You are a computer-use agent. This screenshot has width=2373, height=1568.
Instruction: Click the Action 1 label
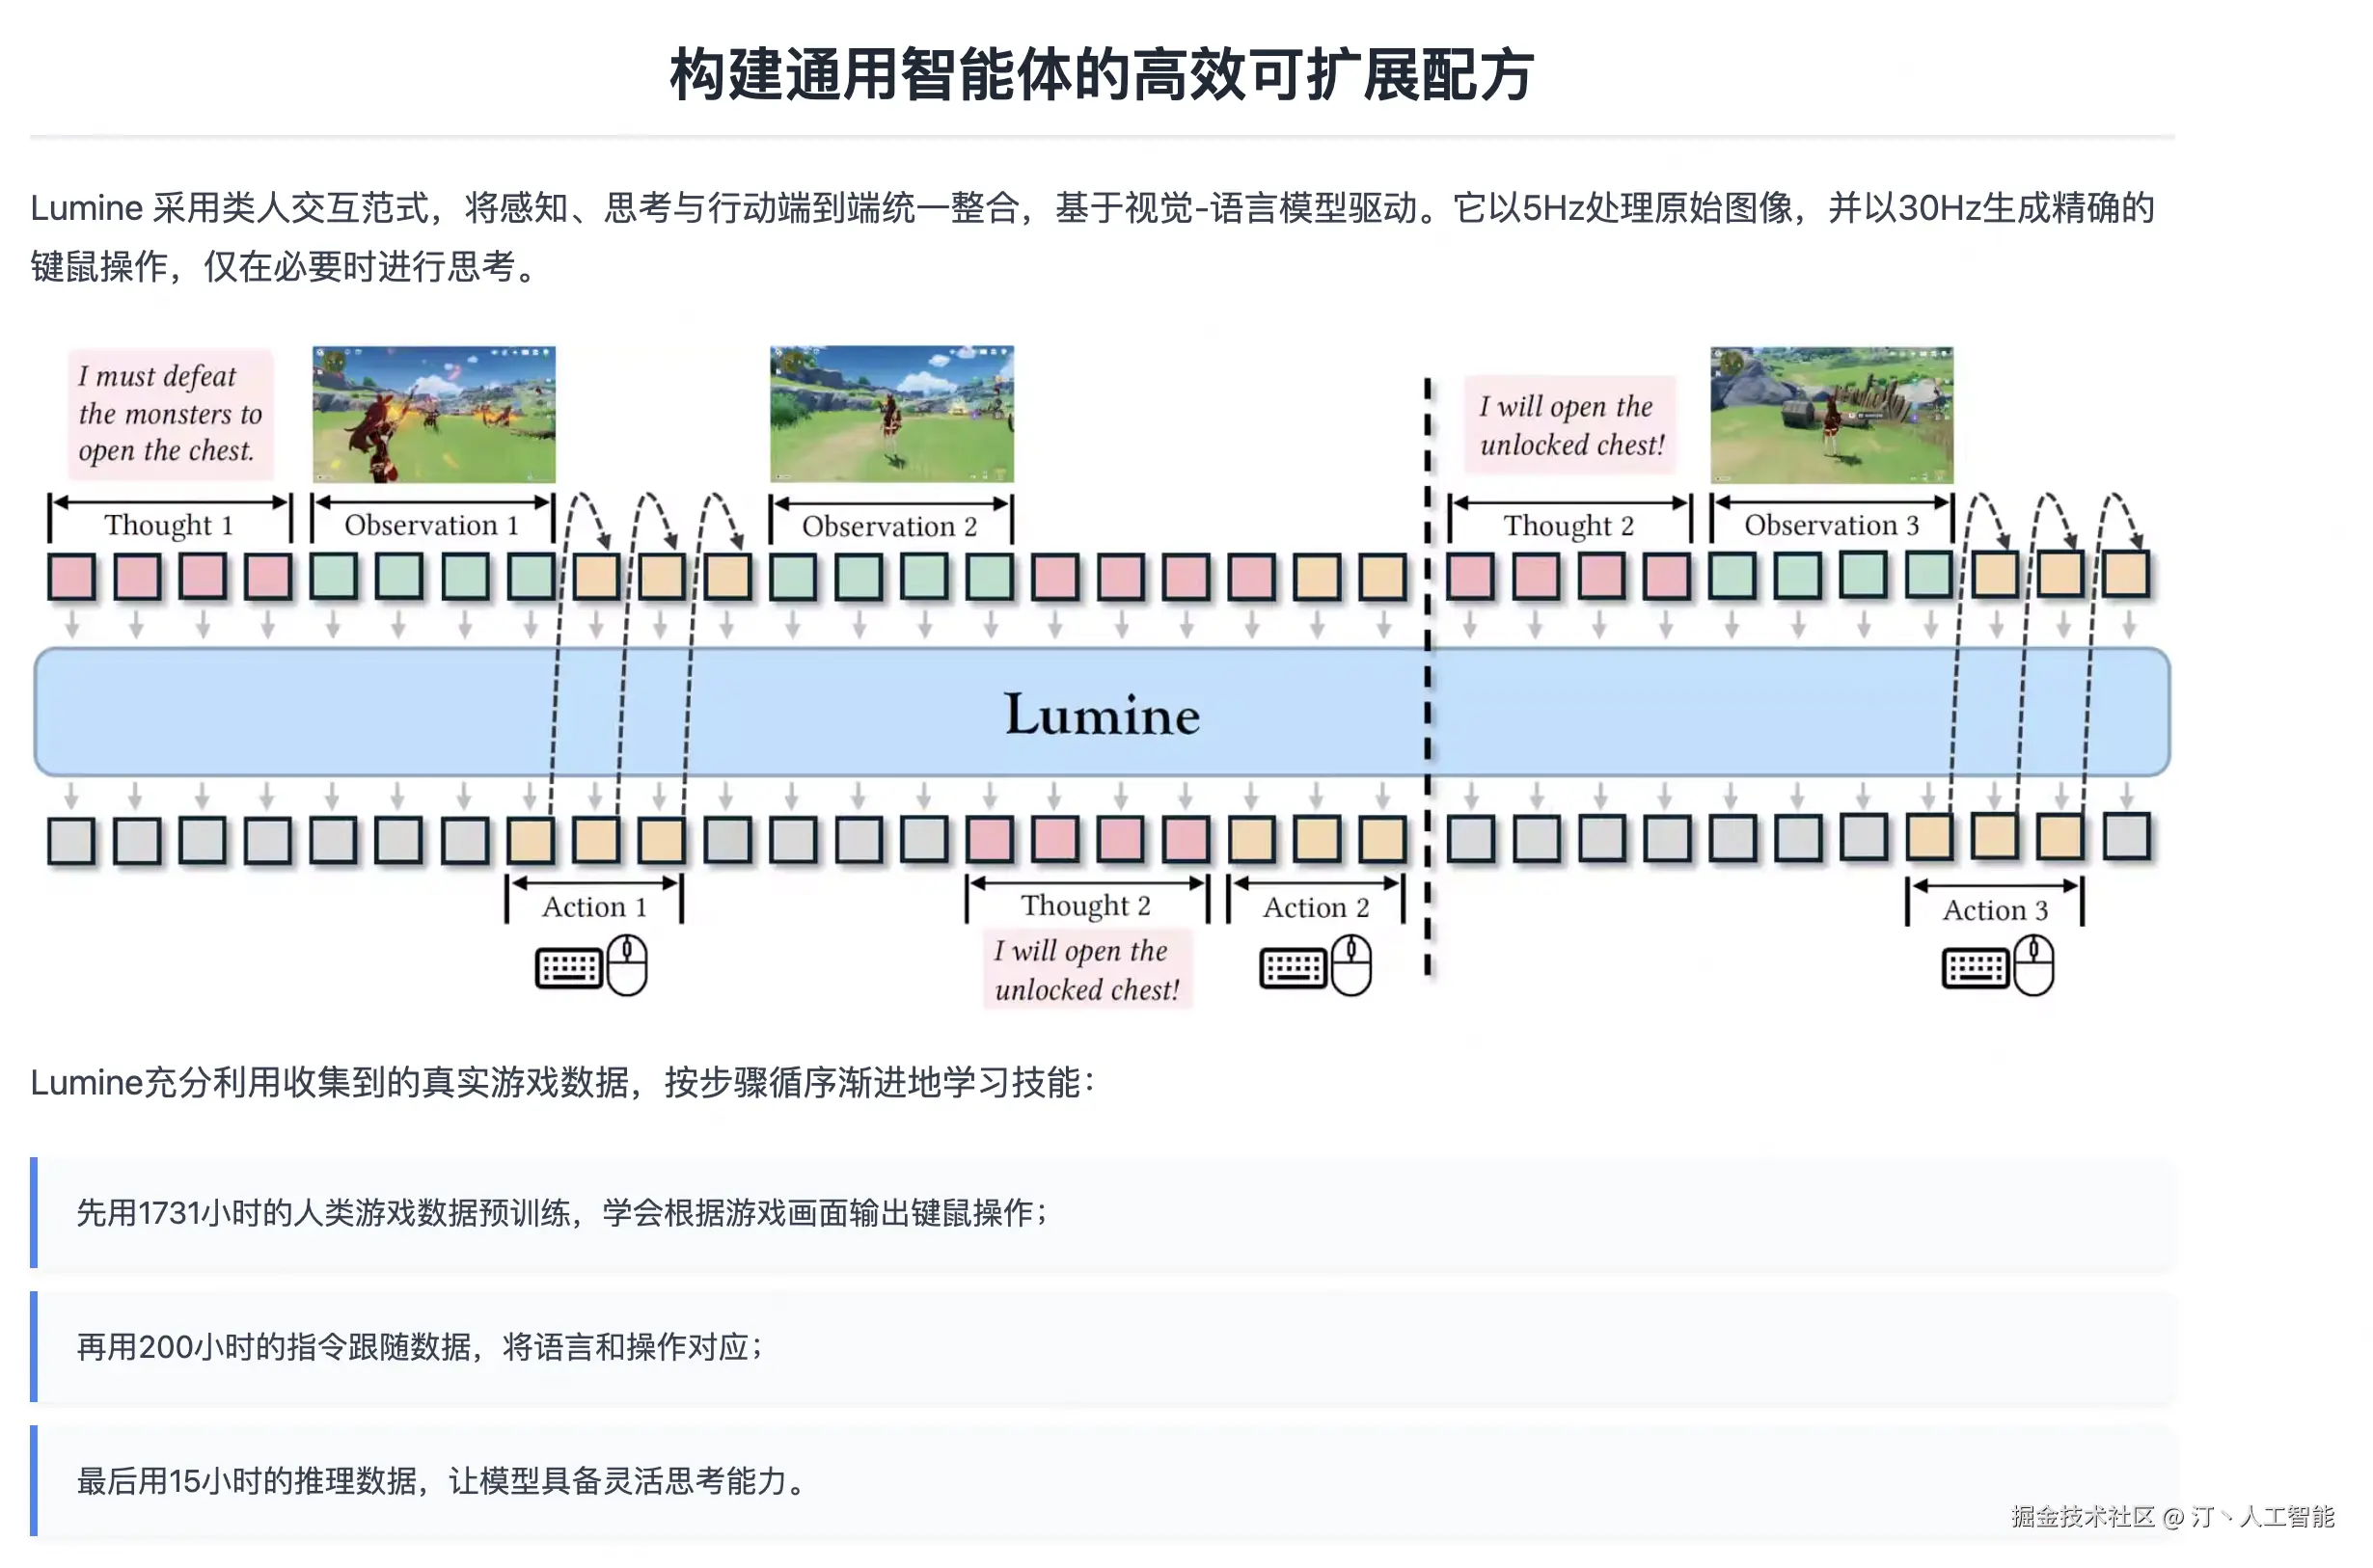coord(594,907)
